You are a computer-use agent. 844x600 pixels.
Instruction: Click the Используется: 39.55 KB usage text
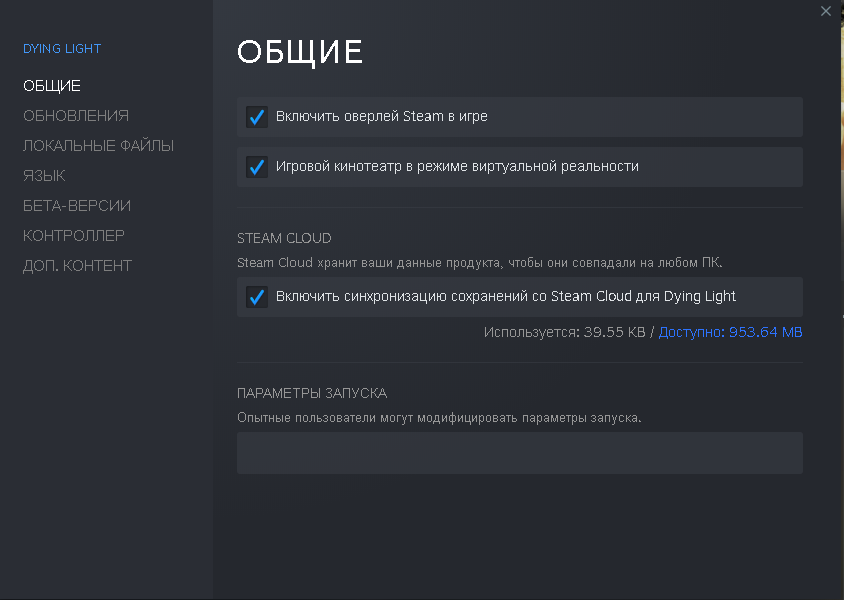coord(565,332)
